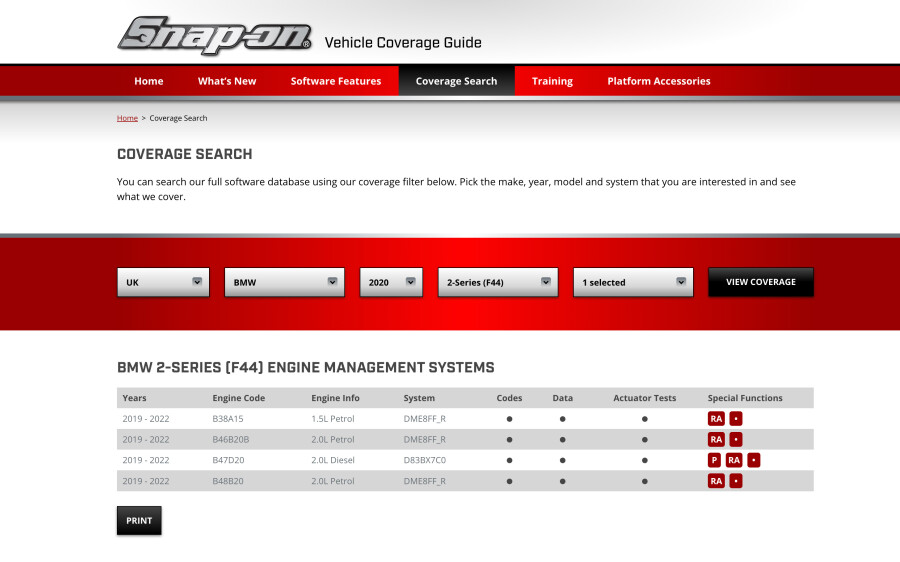Click the dot badge in the B47D20 row
Image resolution: width=900 pixels, height=562 pixels.
click(754, 460)
